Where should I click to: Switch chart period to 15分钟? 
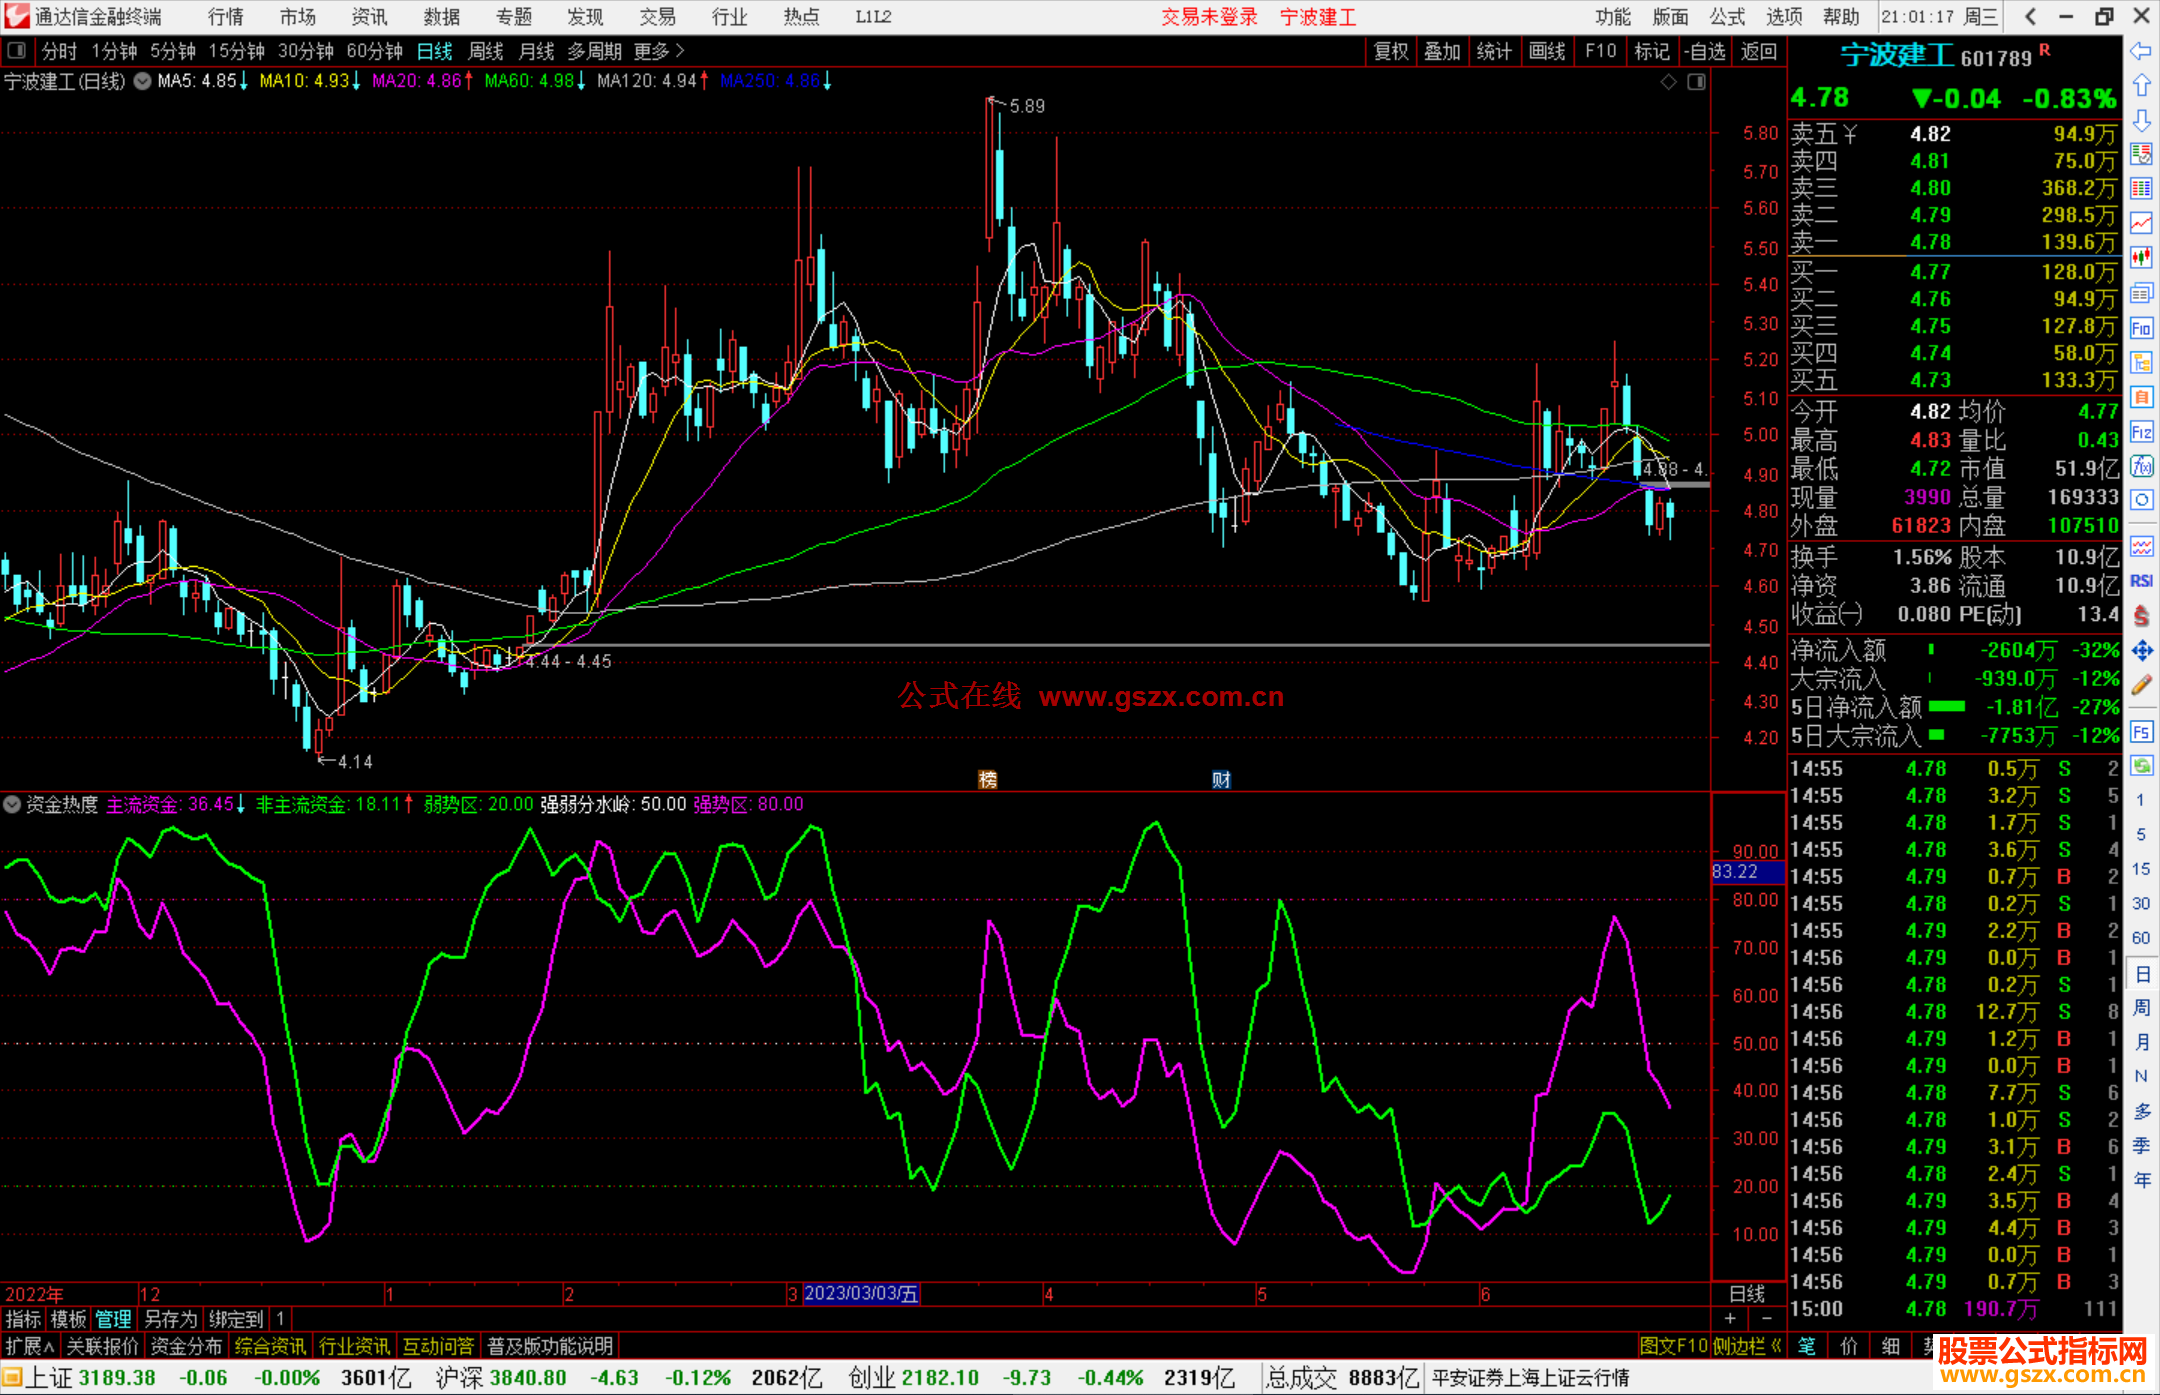(237, 51)
